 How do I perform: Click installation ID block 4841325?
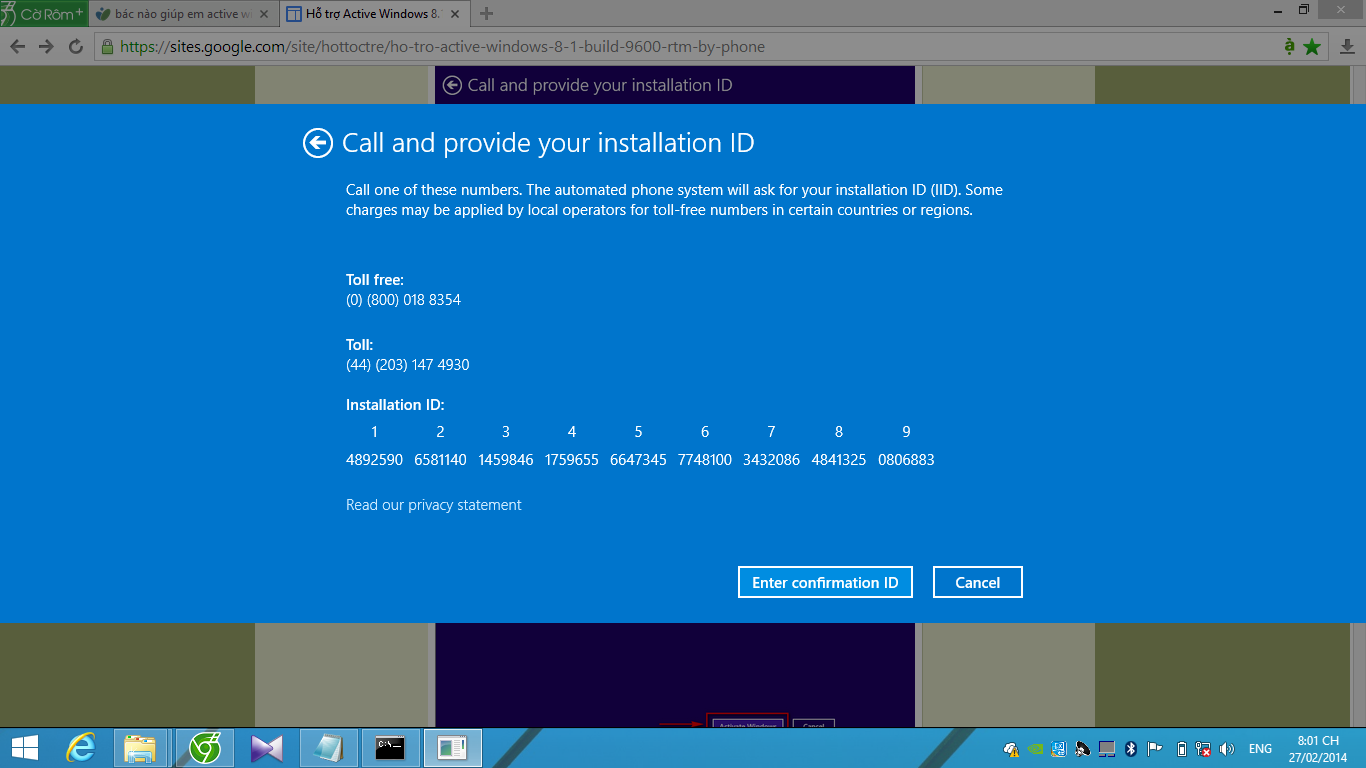coord(839,460)
